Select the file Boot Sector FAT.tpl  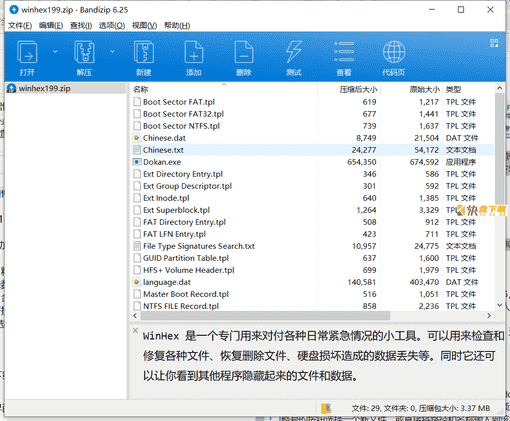(x=313, y=102)
